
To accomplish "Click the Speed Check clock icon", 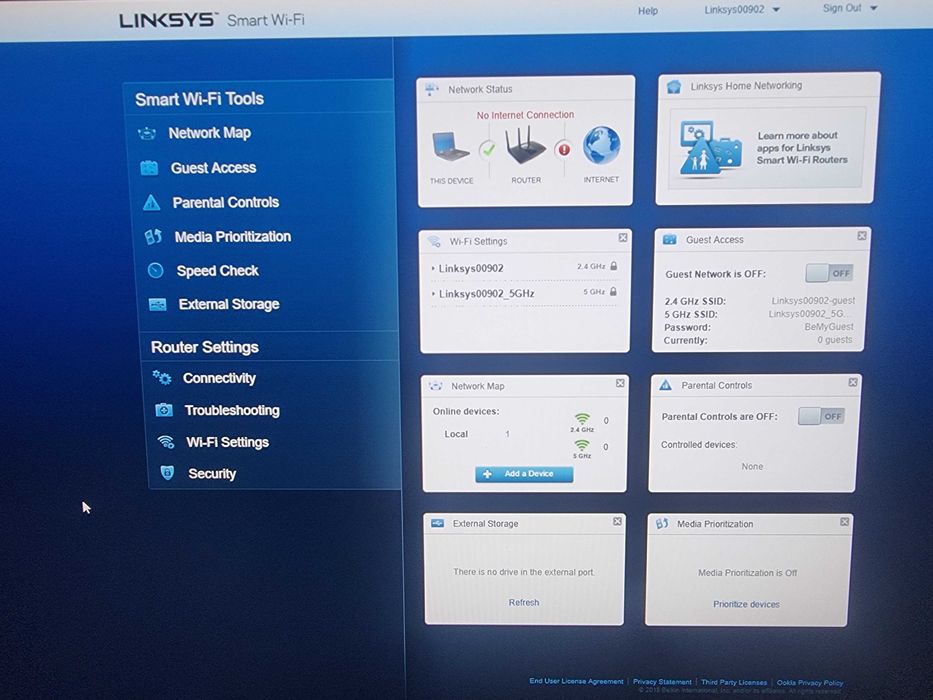I will click(x=156, y=270).
